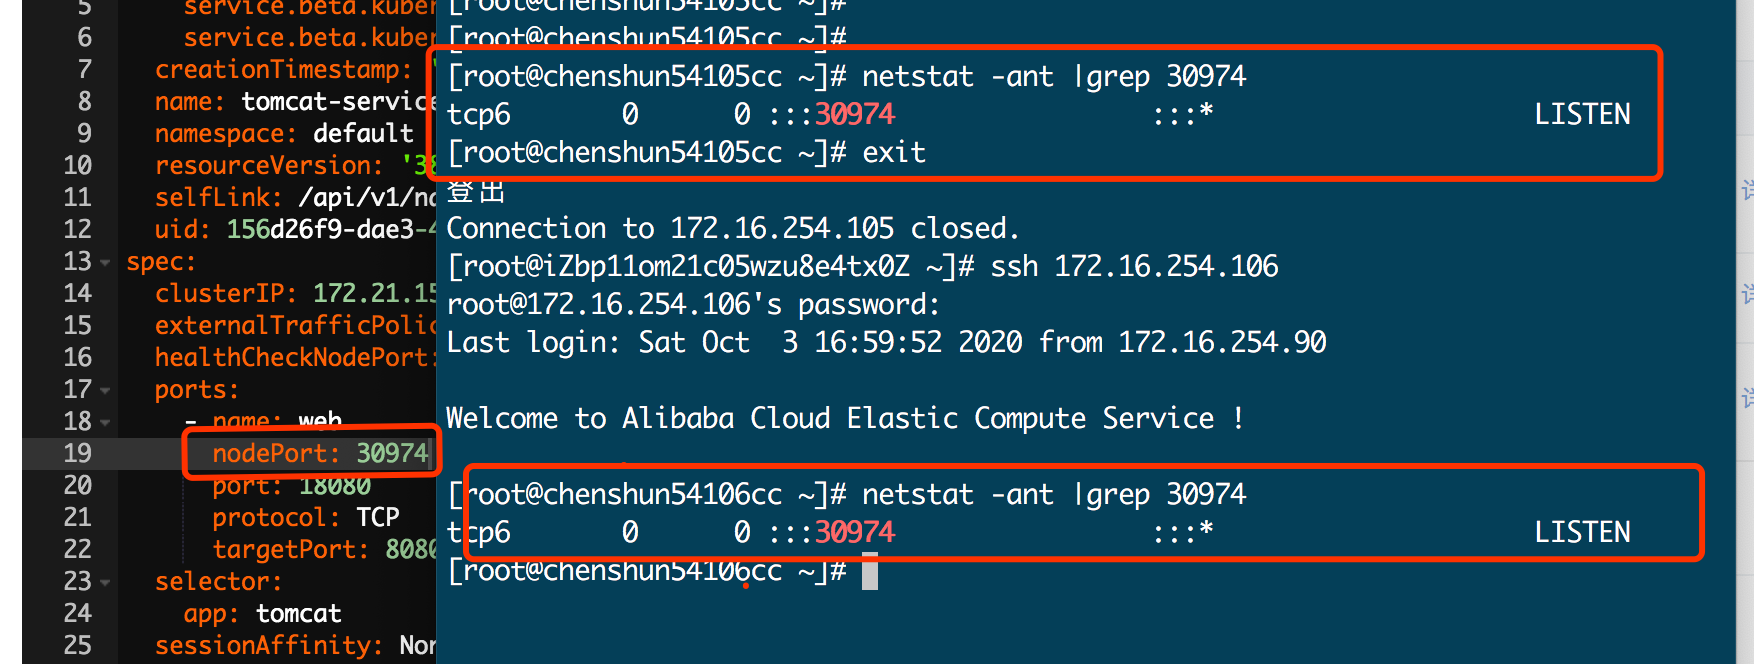Click the terminal cursor block at prompt

coord(870,571)
